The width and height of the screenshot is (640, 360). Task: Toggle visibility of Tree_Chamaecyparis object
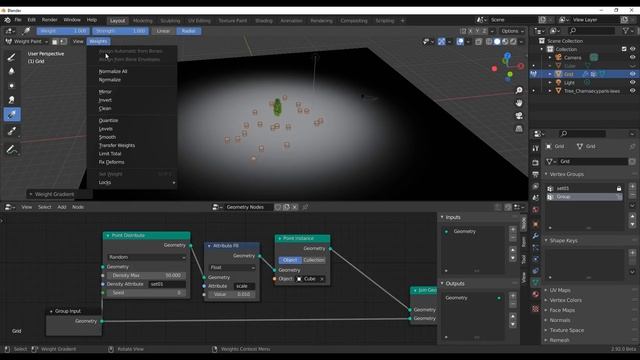pos(632,91)
